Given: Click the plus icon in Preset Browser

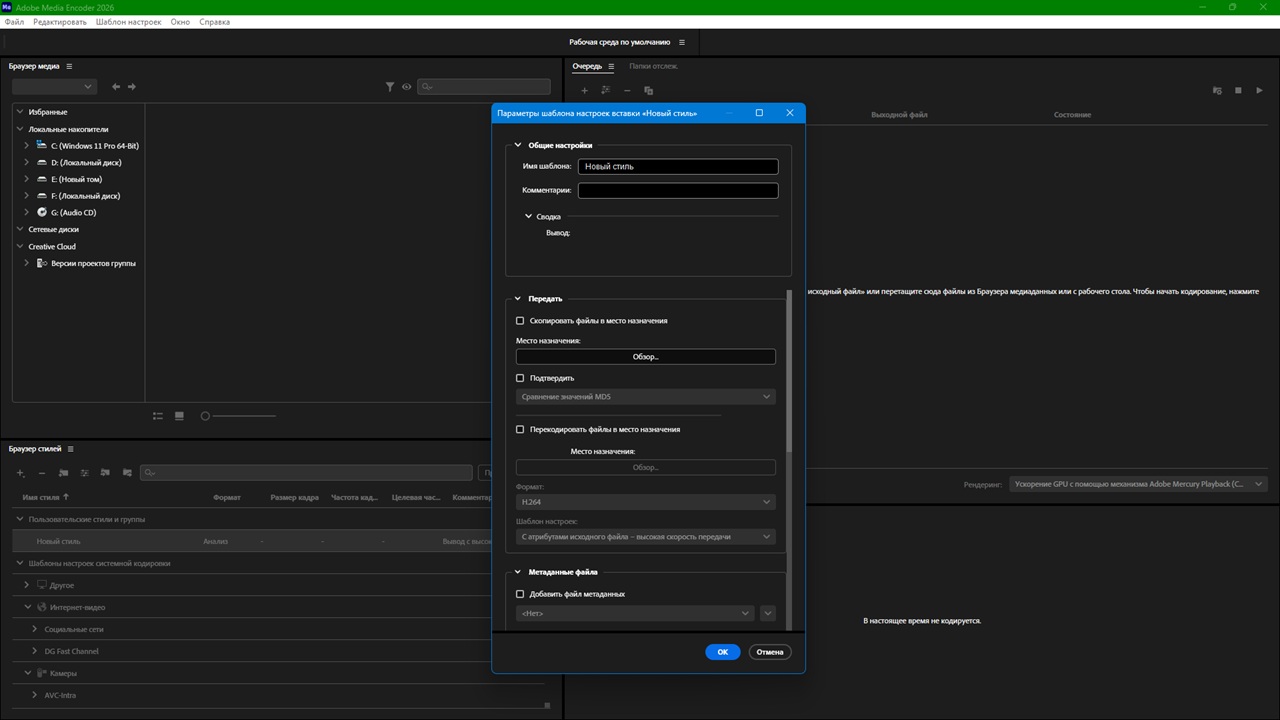Looking at the screenshot, I should [20, 473].
